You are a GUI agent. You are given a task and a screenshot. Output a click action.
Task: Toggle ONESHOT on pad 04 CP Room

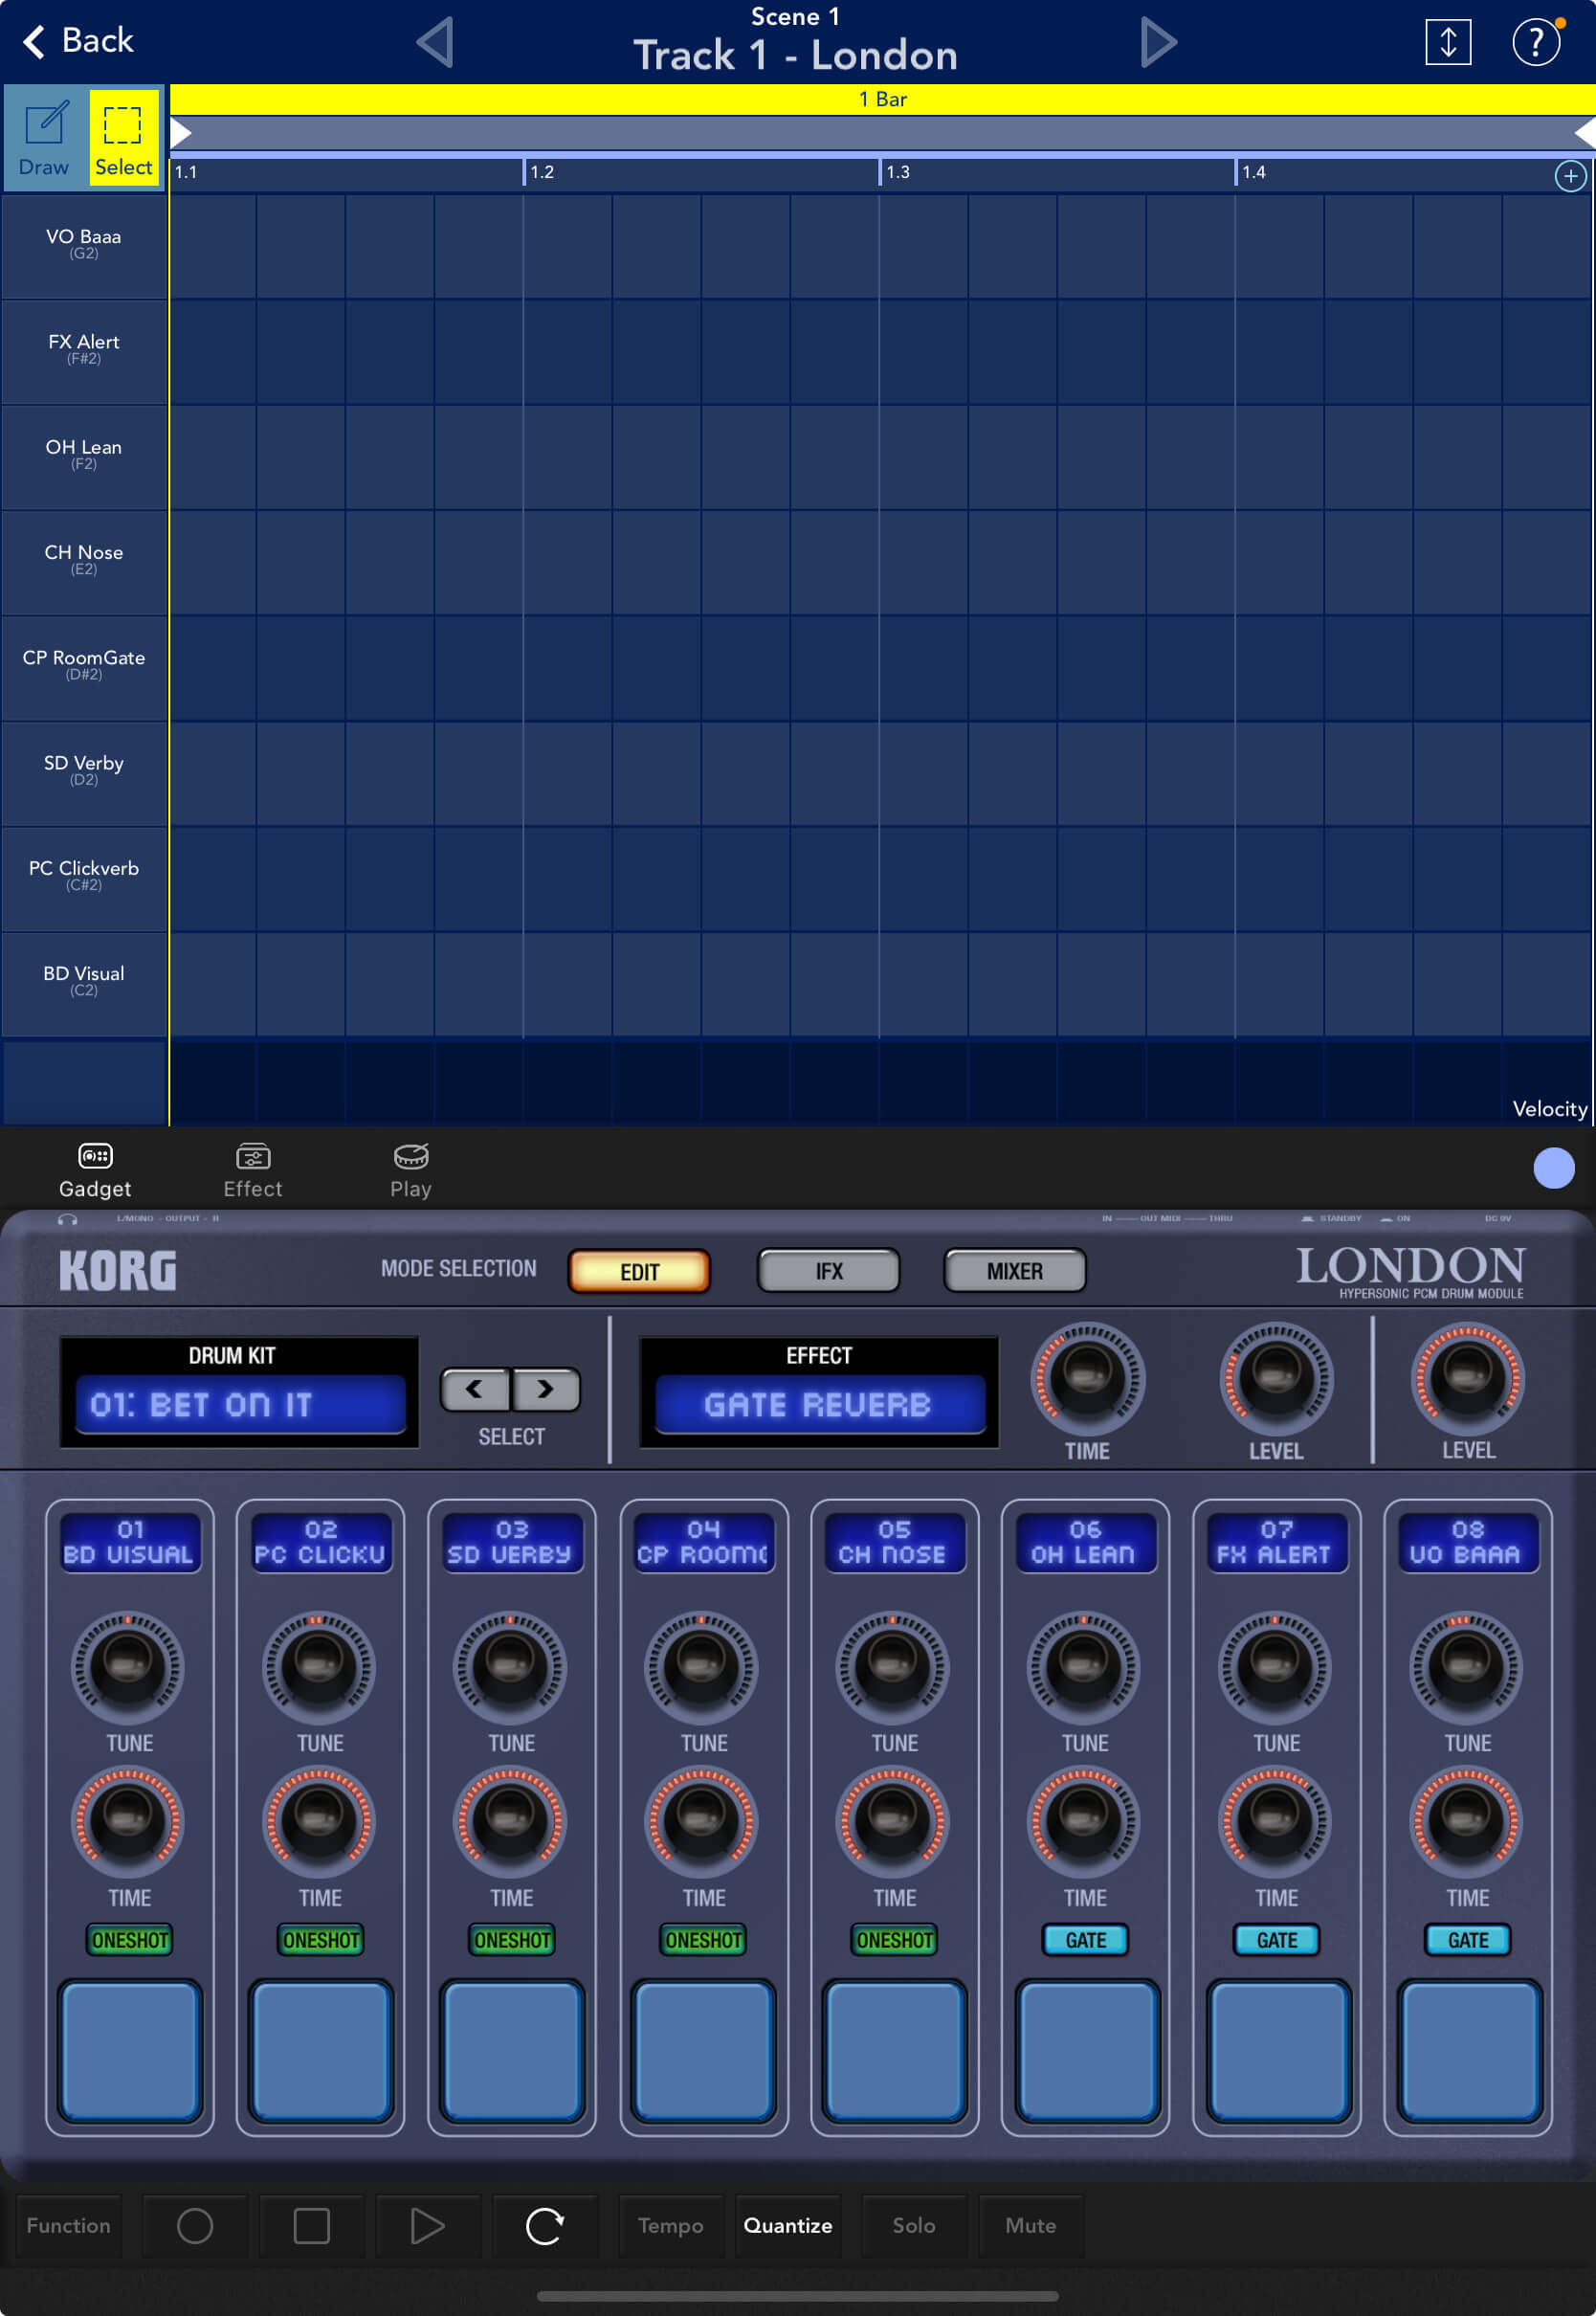[703, 1940]
